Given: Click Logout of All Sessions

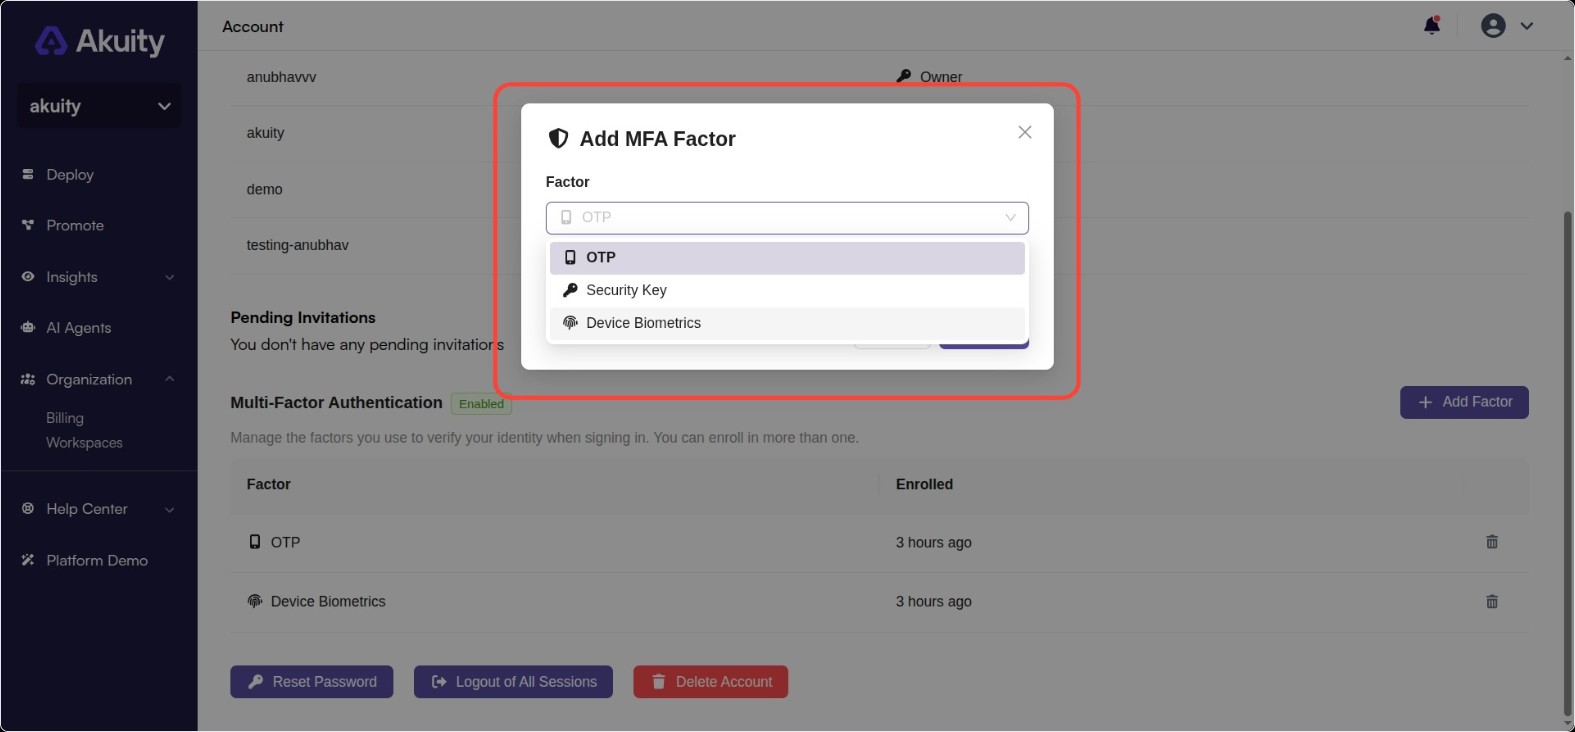Looking at the screenshot, I should [x=513, y=682].
